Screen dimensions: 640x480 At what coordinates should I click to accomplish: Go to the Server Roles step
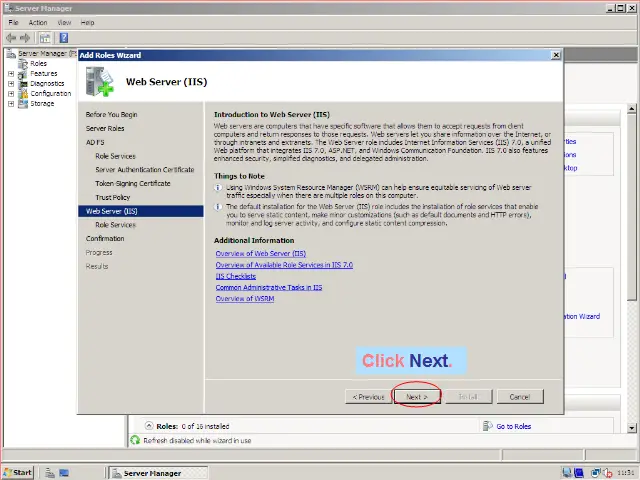[x=105, y=129]
